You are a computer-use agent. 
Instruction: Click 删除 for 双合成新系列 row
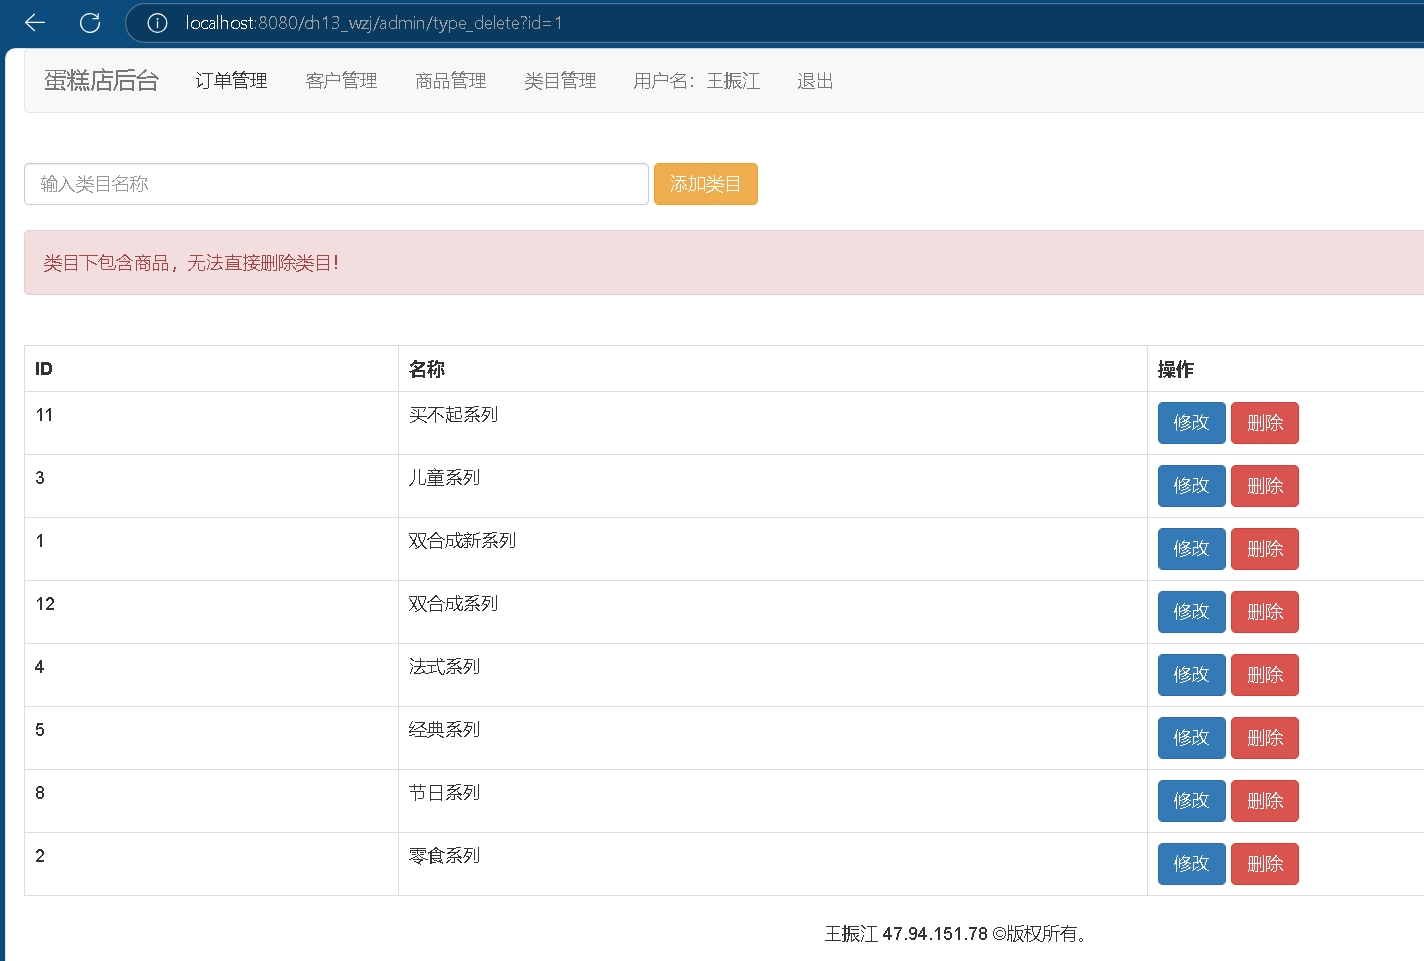(1264, 549)
